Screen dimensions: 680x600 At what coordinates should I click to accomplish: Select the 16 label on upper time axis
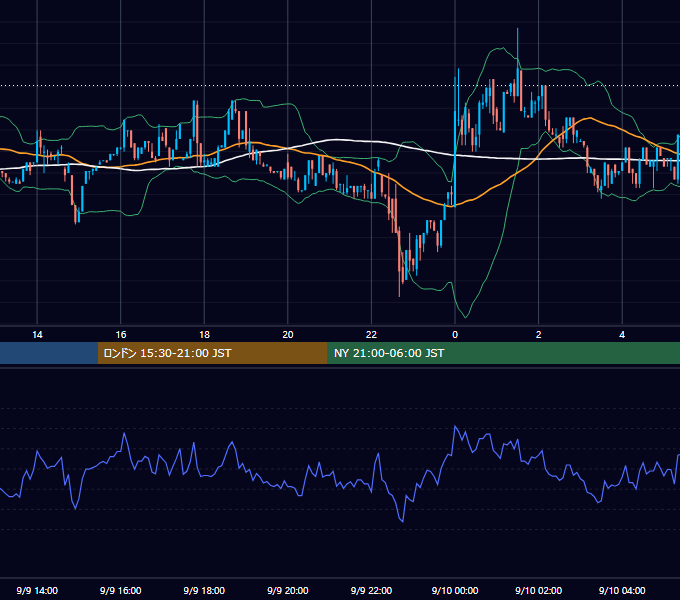(x=121, y=335)
